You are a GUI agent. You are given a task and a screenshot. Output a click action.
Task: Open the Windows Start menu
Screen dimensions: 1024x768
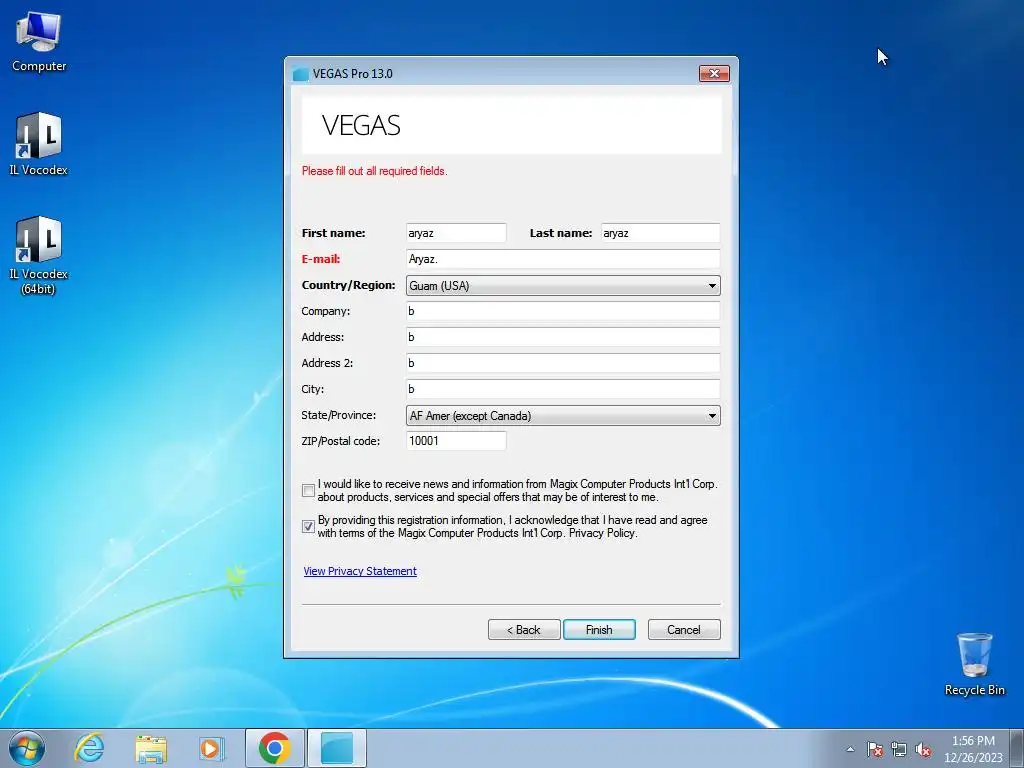click(x=27, y=748)
